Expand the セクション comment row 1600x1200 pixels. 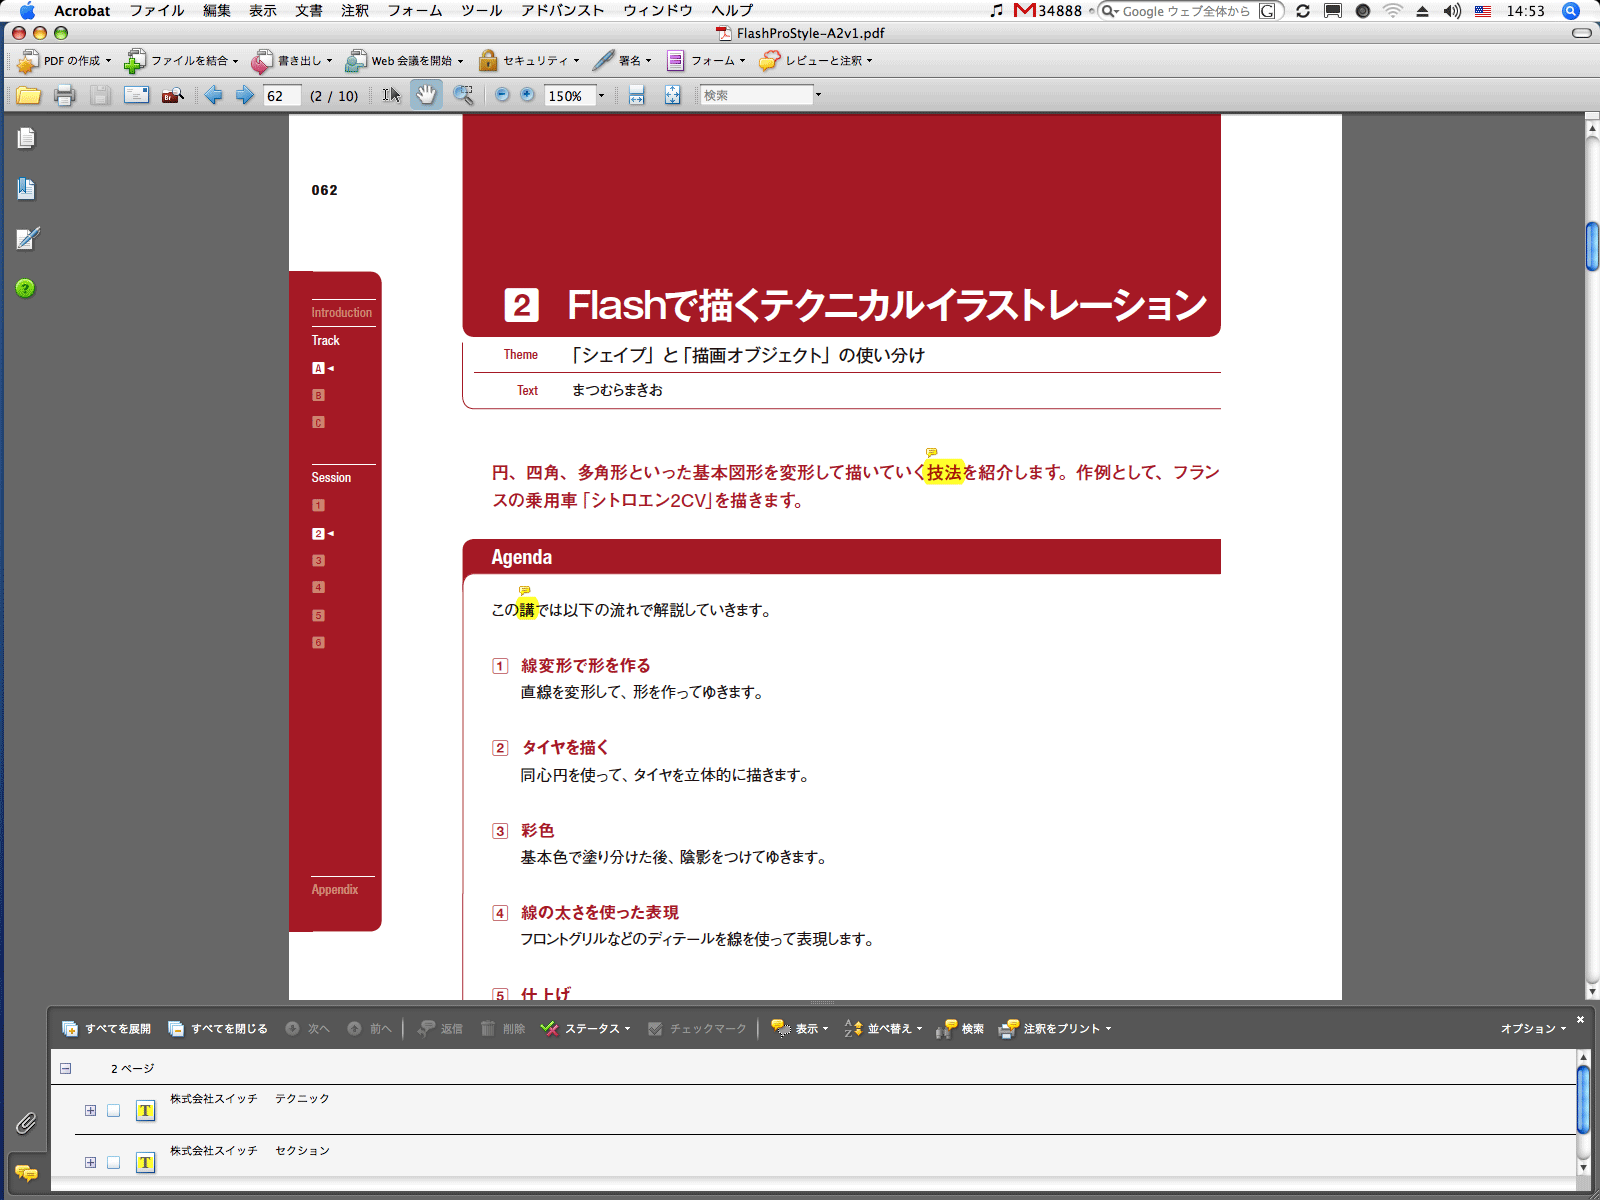point(90,1162)
